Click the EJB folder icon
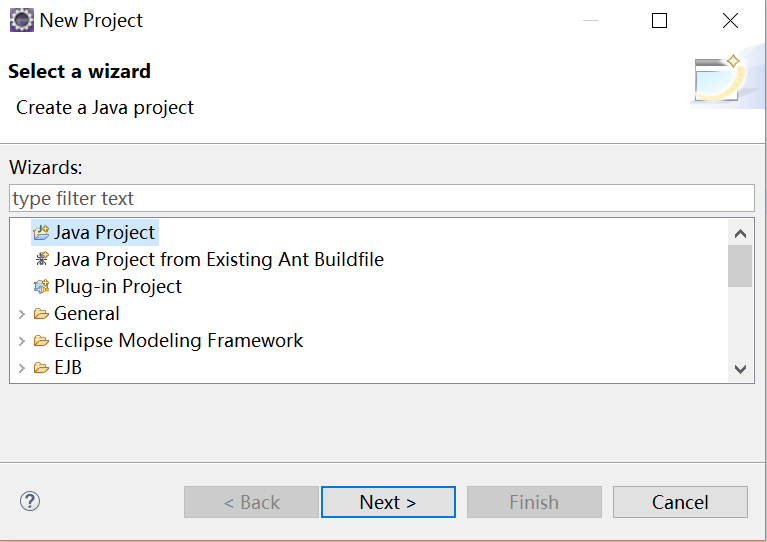 42,367
